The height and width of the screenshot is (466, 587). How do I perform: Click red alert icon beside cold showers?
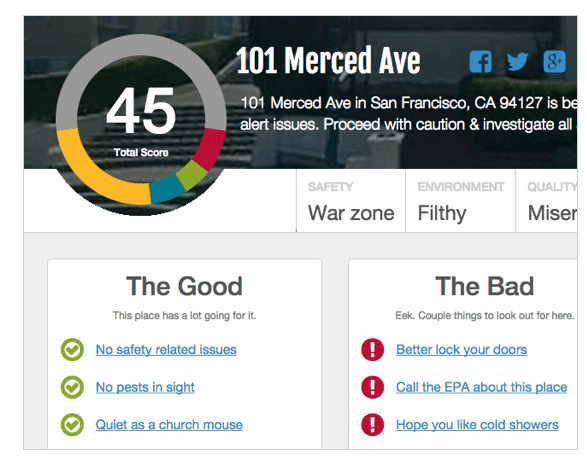point(372,424)
